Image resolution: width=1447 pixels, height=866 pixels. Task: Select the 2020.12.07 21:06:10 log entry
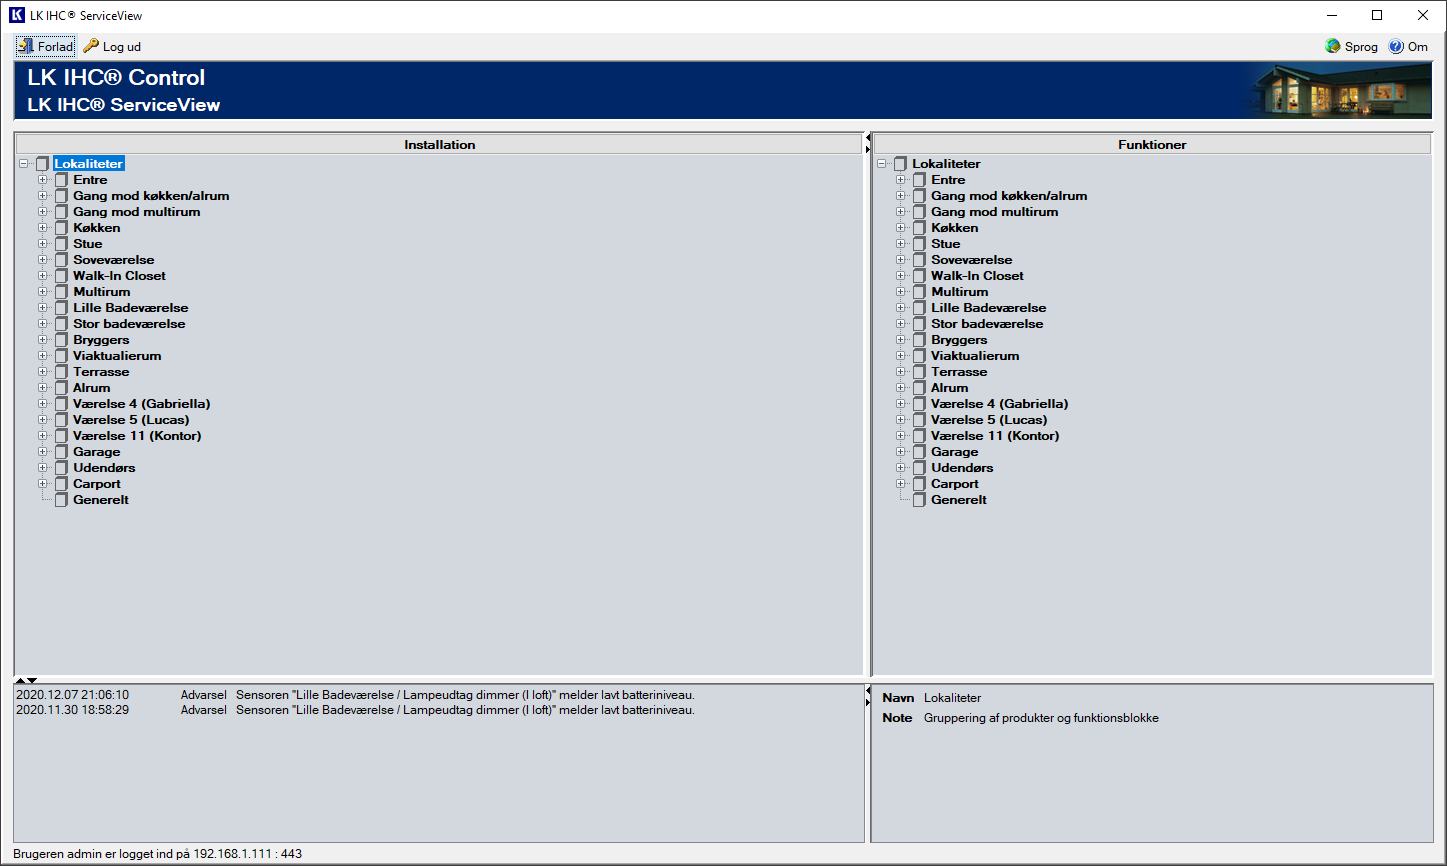(x=355, y=695)
